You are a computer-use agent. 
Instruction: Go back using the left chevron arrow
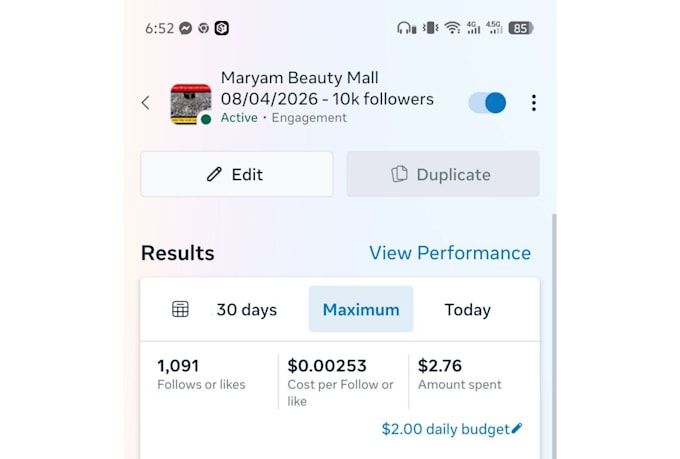coord(146,103)
